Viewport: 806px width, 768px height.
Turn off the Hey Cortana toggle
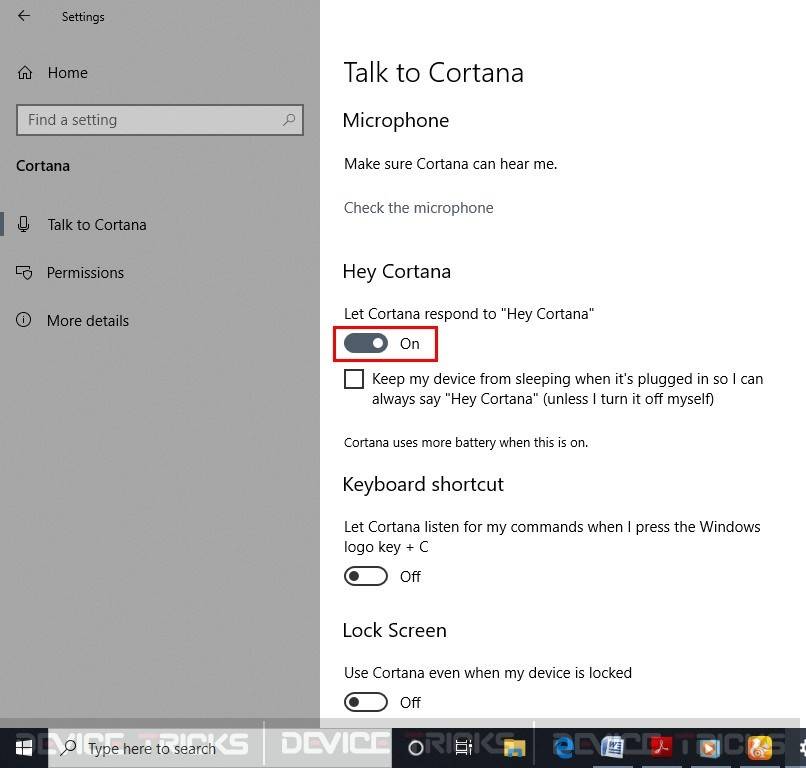365,343
